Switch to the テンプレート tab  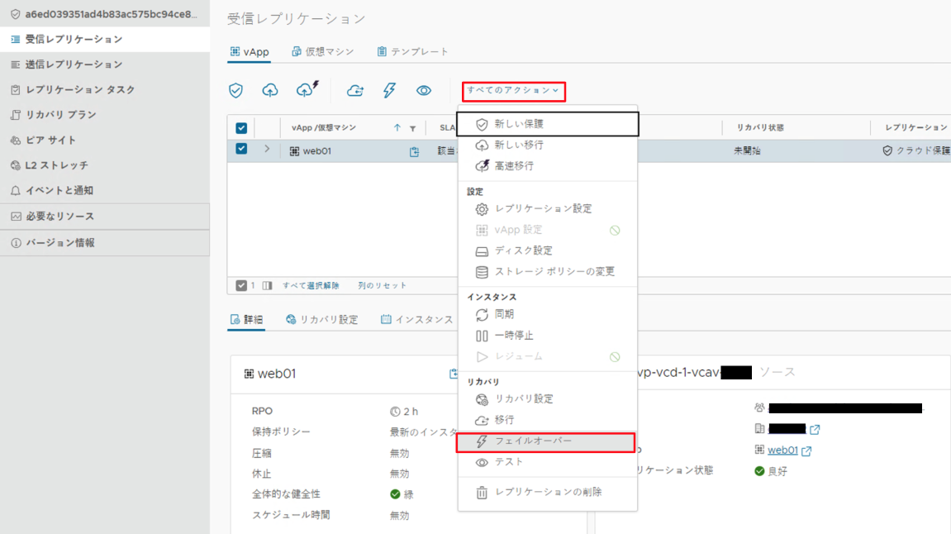coord(412,52)
